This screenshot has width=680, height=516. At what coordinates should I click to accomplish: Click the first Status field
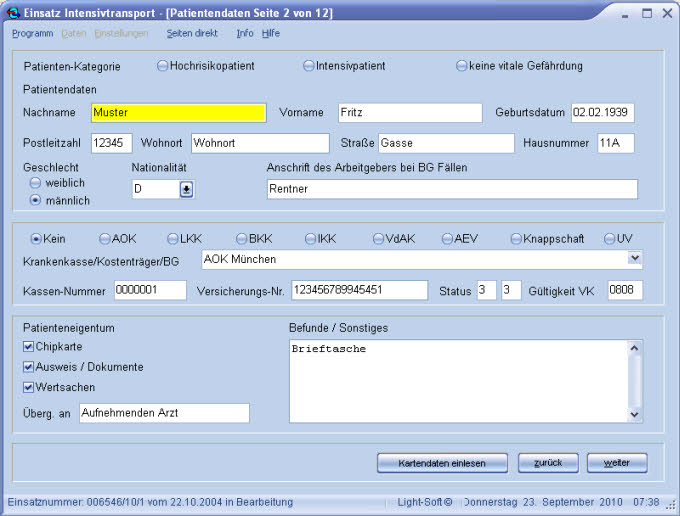tap(487, 290)
